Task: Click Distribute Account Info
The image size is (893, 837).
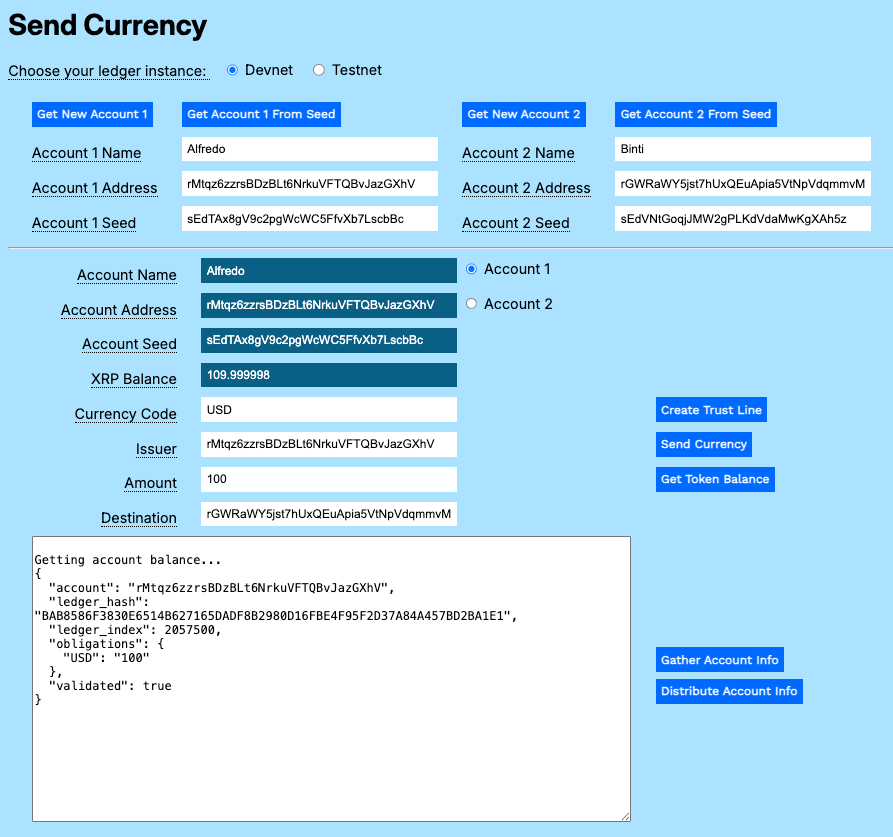Action: pos(729,691)
